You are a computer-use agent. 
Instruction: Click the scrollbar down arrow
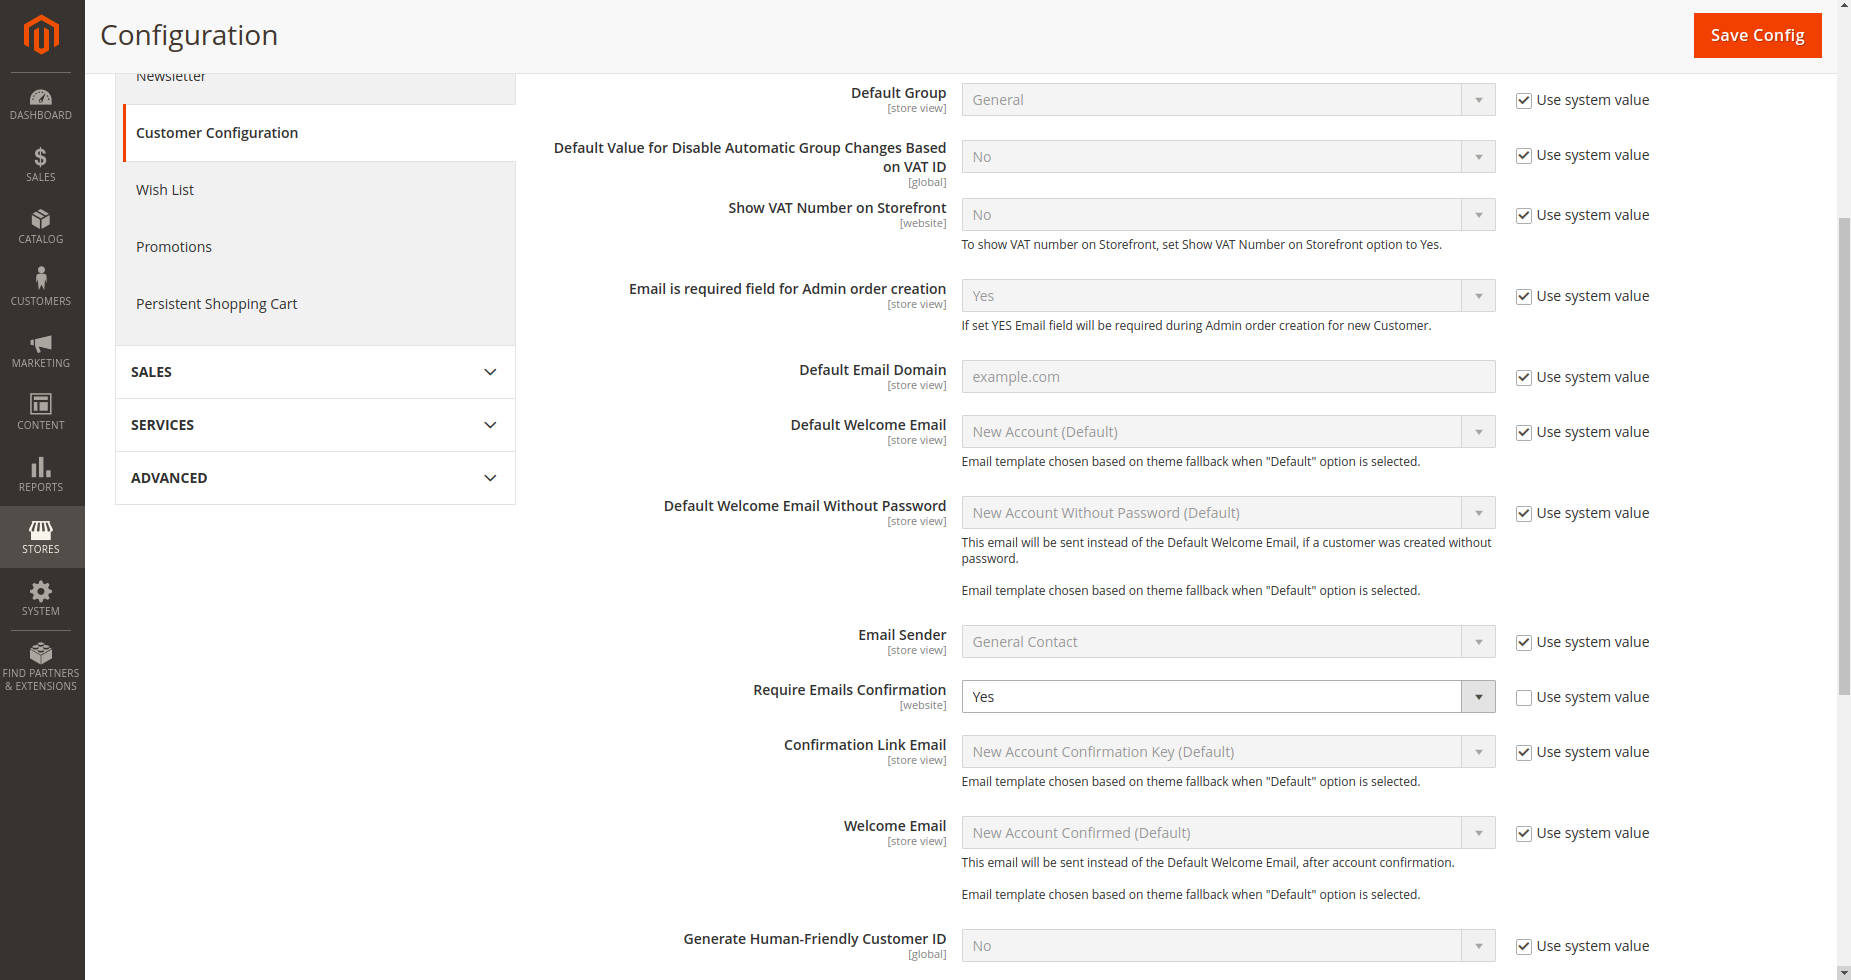(x=1844, y=972)
